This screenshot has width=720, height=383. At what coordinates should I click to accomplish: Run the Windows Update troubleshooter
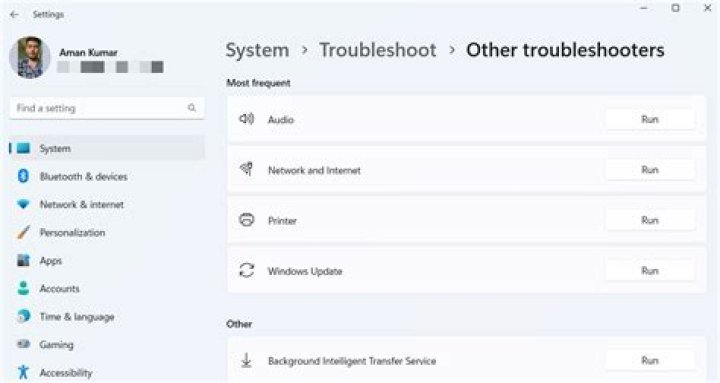tap(650, 271)
